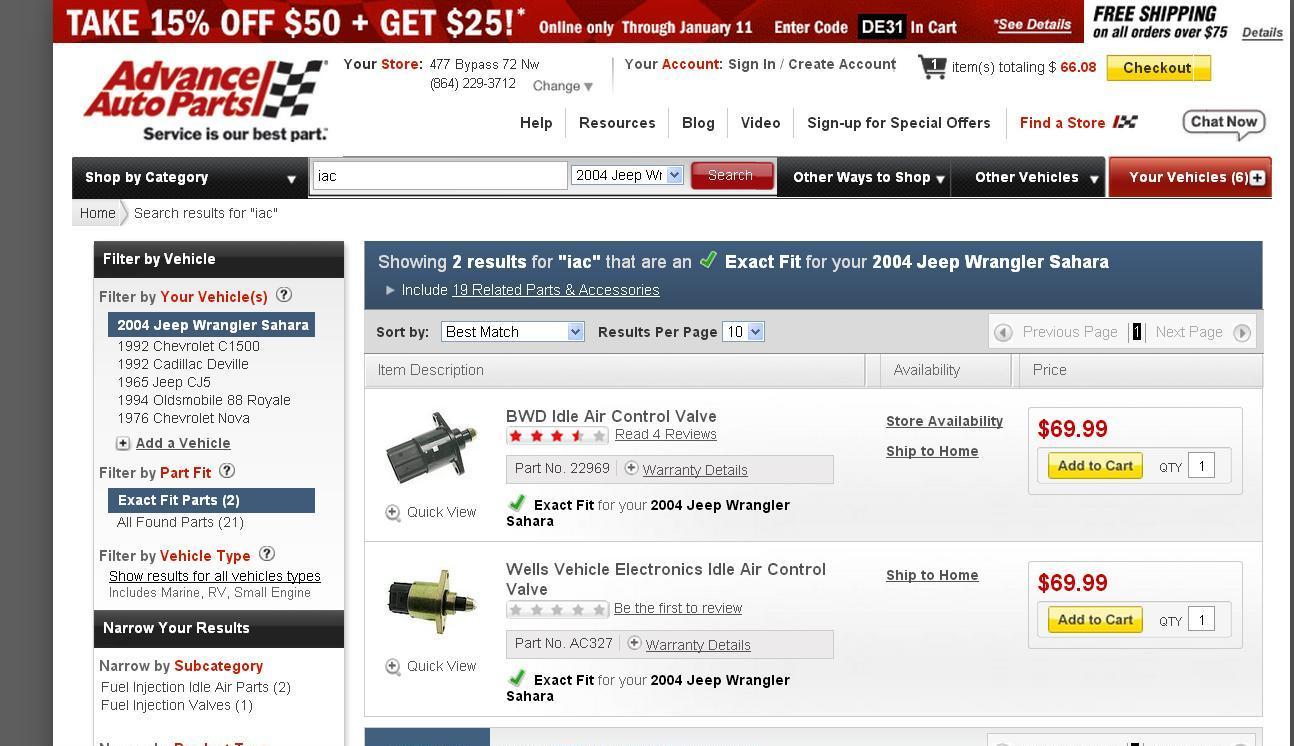Start a chat with Chat Now
Image resolution: width=1294 pixels, height=746 pixels.
(x=1224, y=123)
